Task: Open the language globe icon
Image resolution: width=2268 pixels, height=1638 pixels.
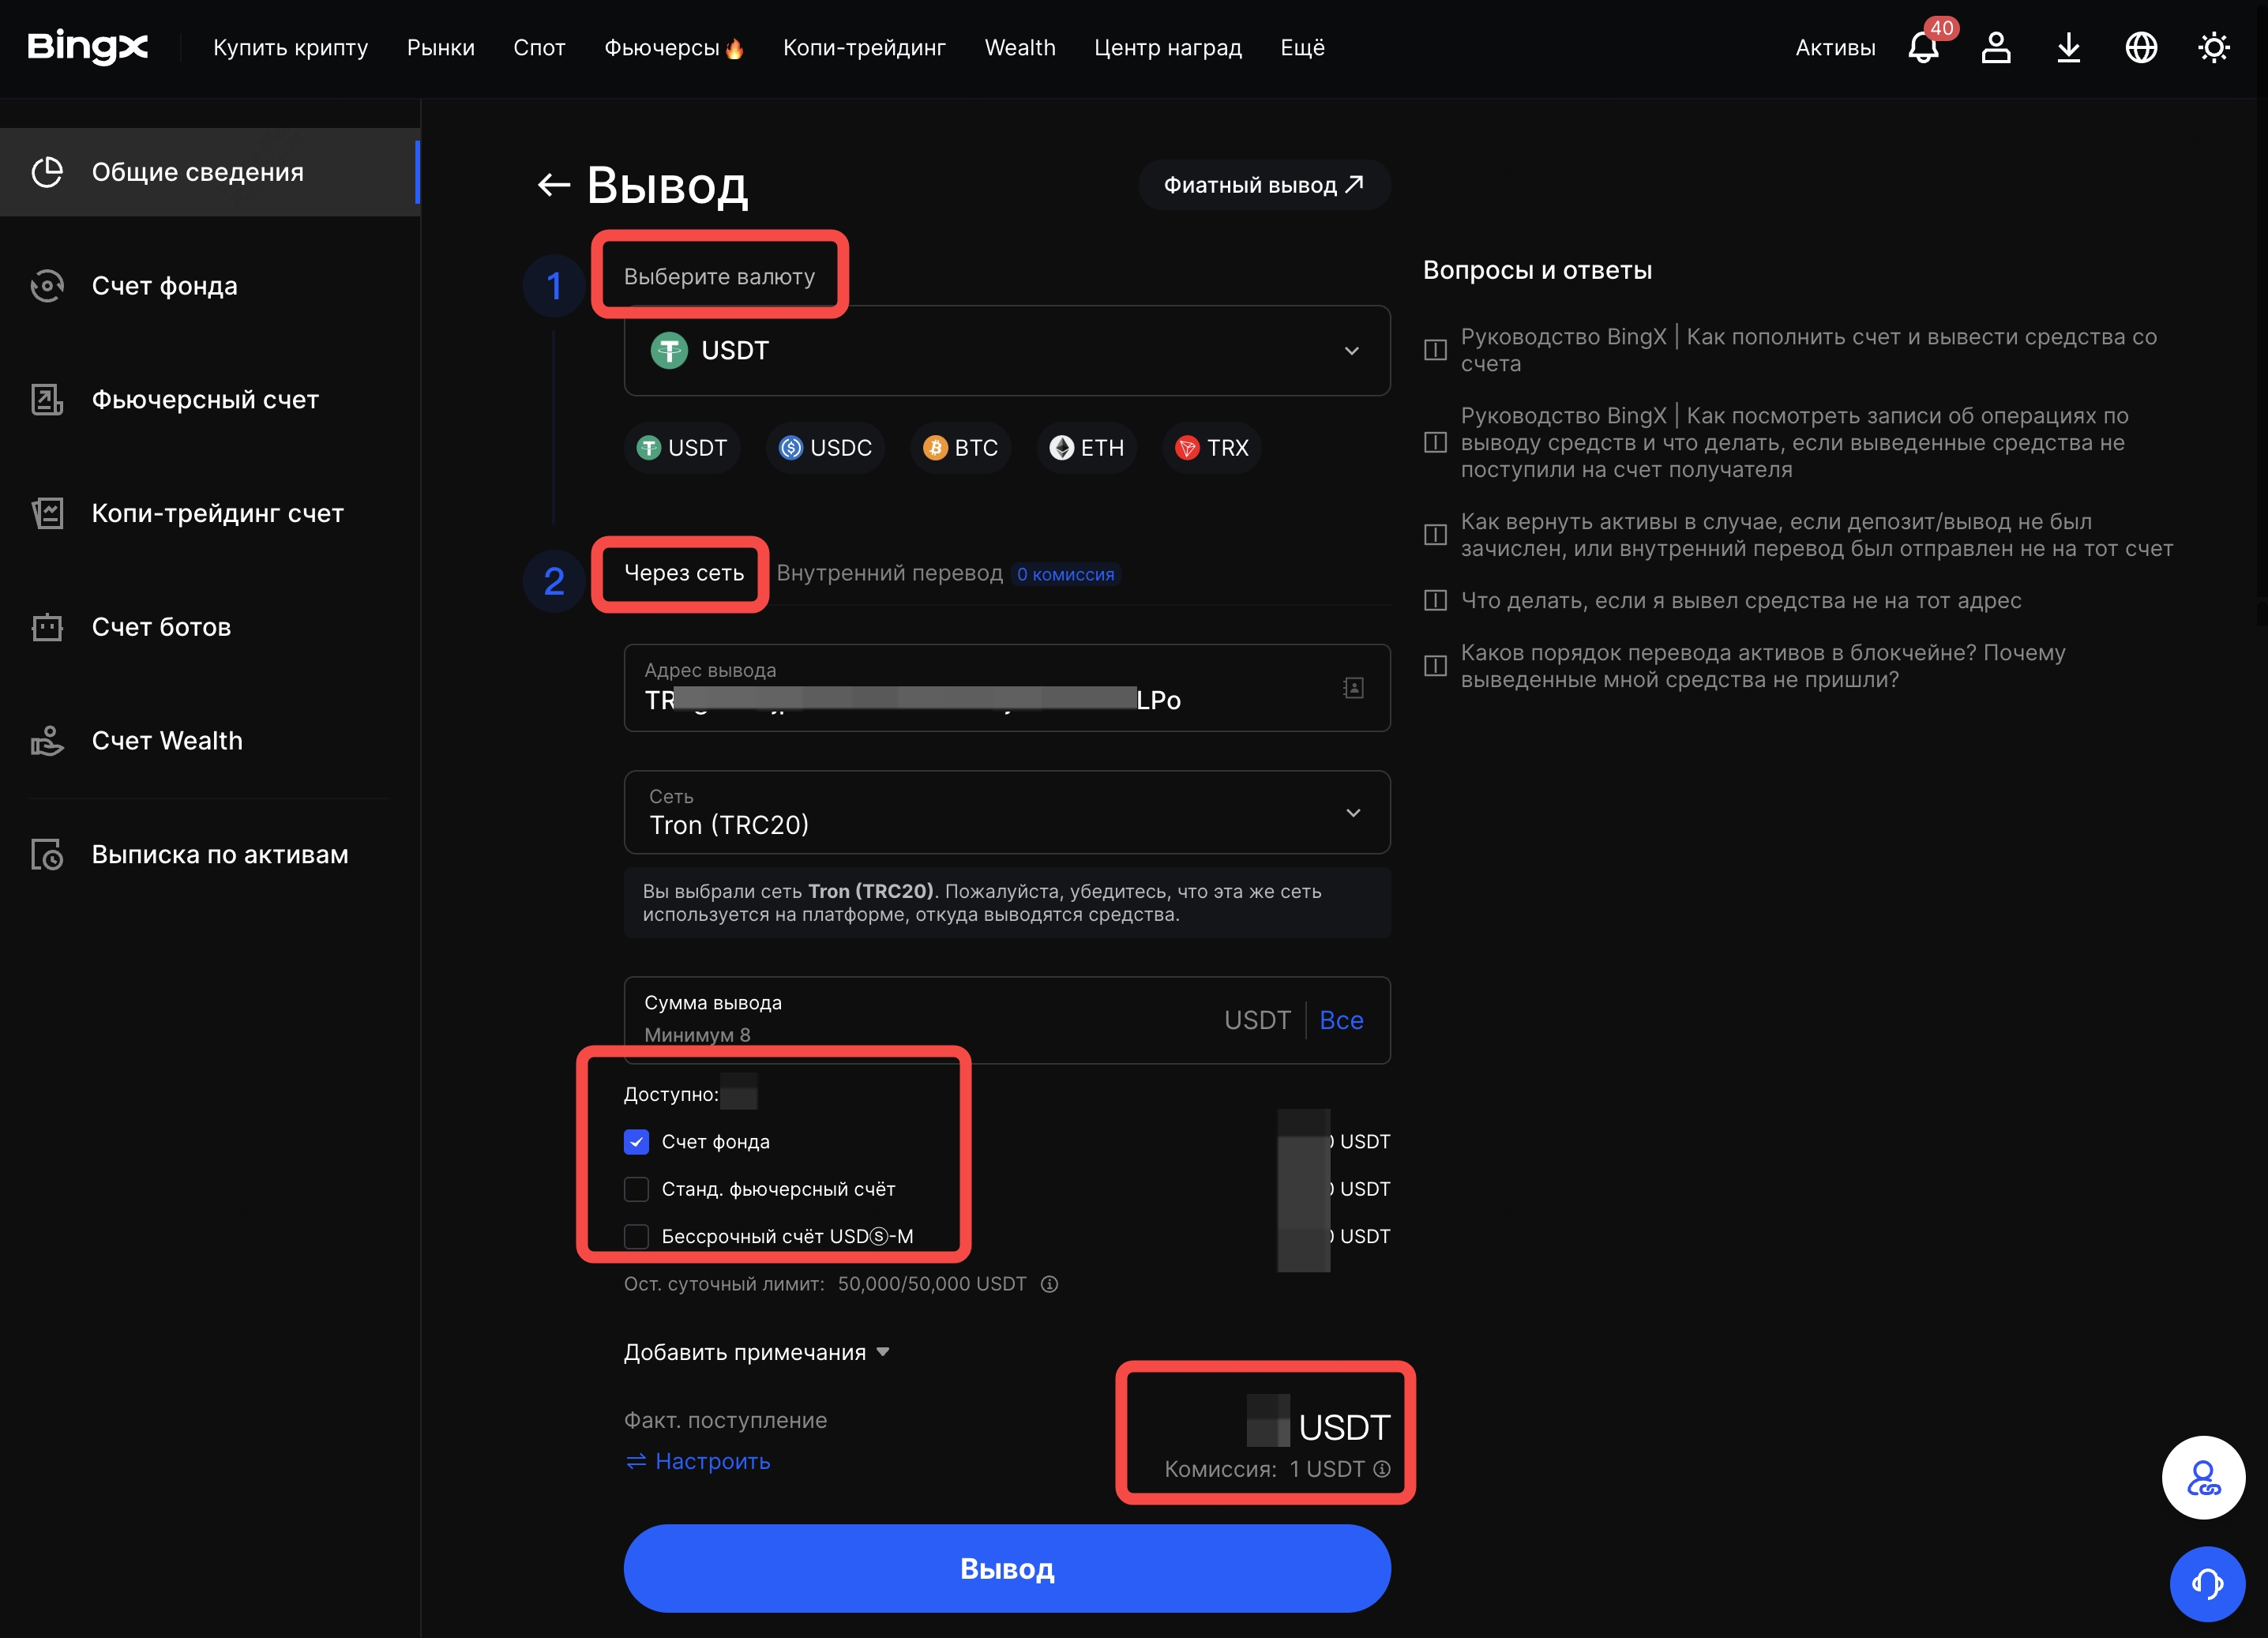Action: coord(2140,47)
